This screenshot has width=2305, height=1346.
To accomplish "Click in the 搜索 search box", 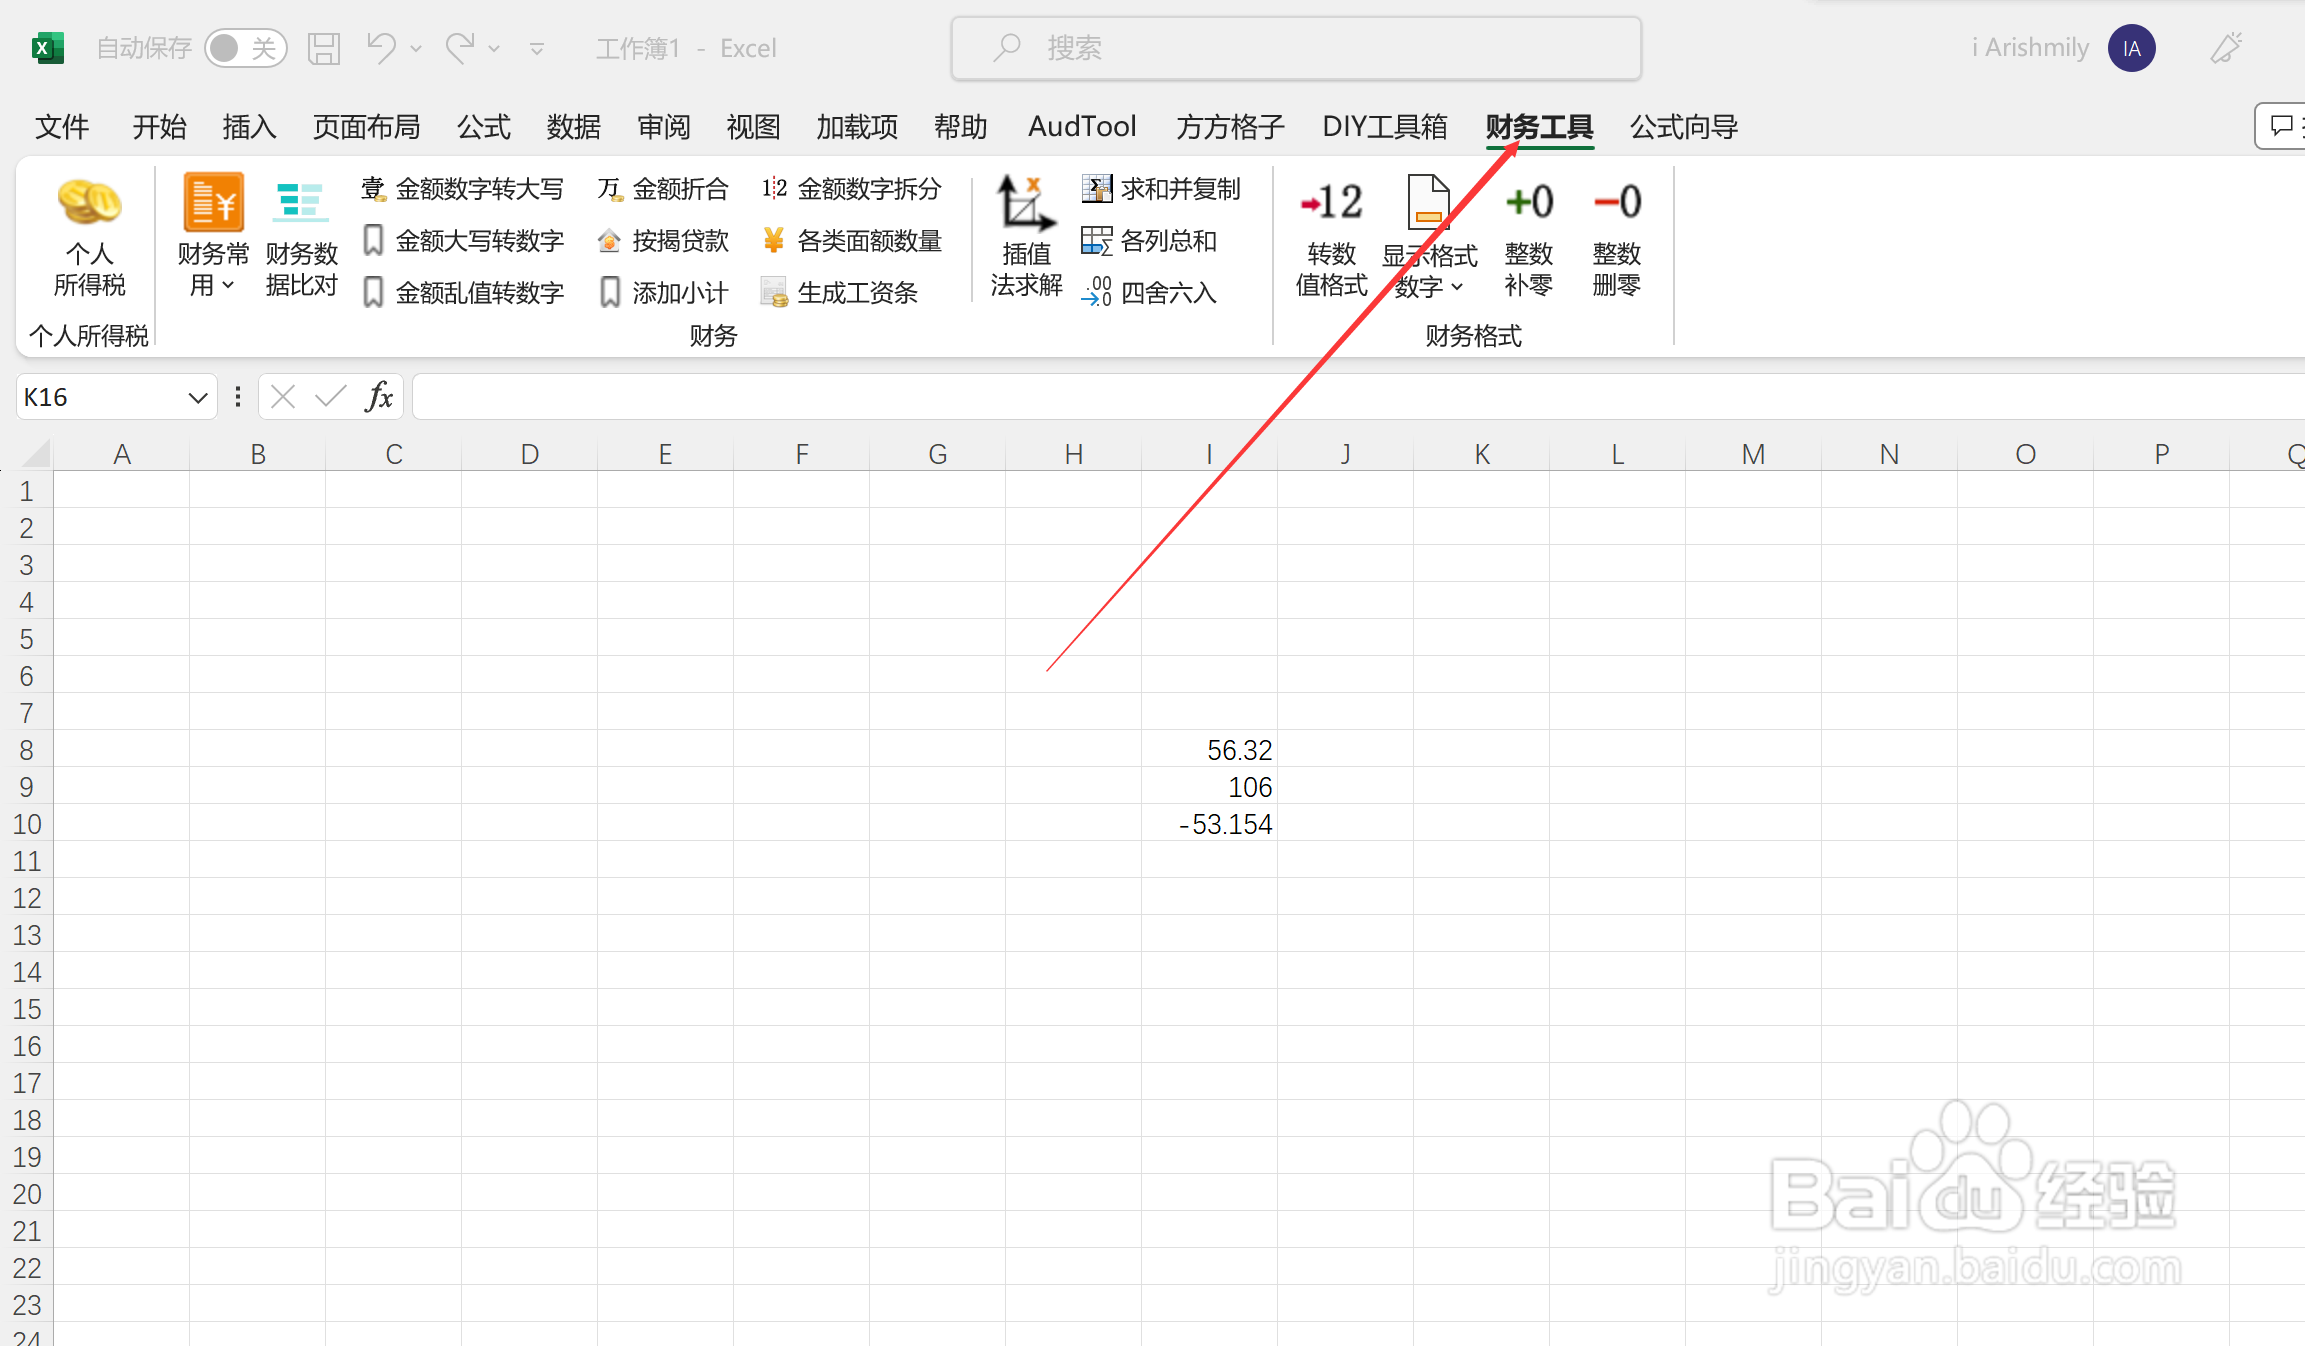I will (1296, 48).
